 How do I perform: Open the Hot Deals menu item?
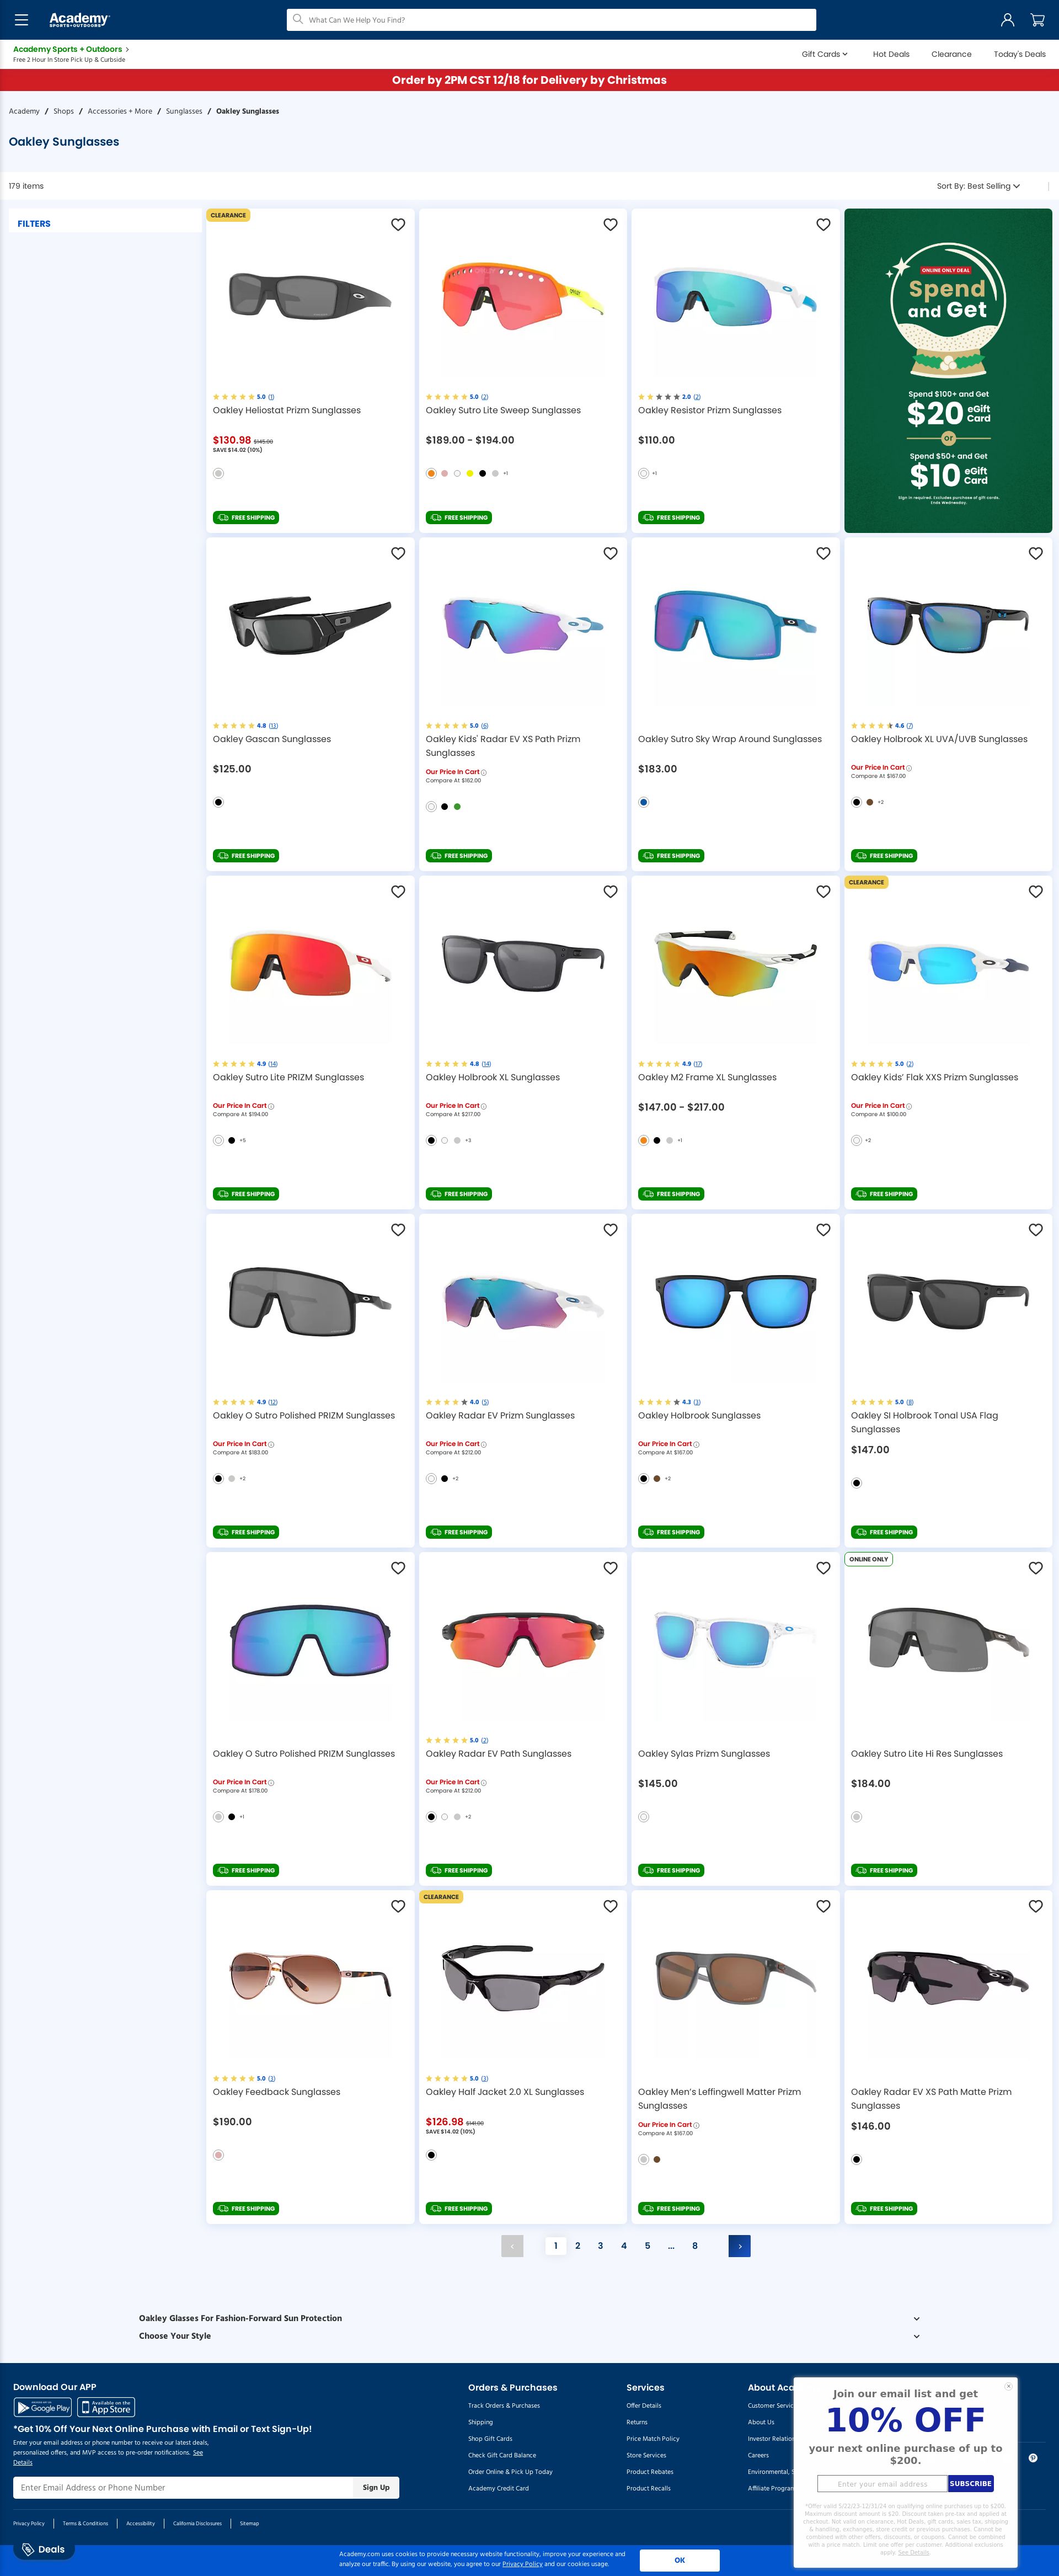[891, 54]
